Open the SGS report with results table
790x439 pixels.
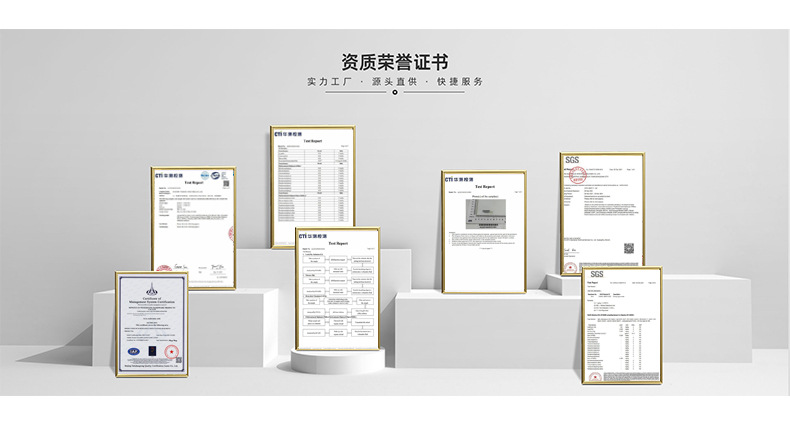pos(622,326)
